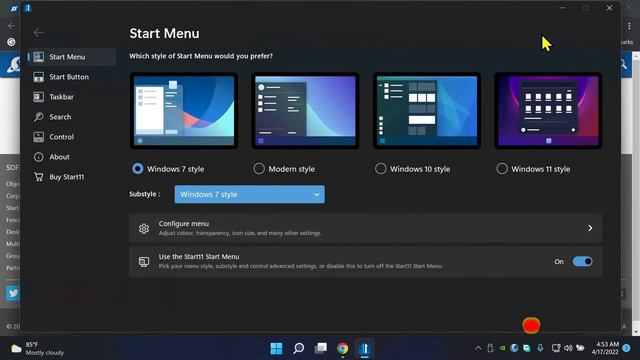640x360 pixels.
Task: Open the Search settings section
Action: click(72, 117)
